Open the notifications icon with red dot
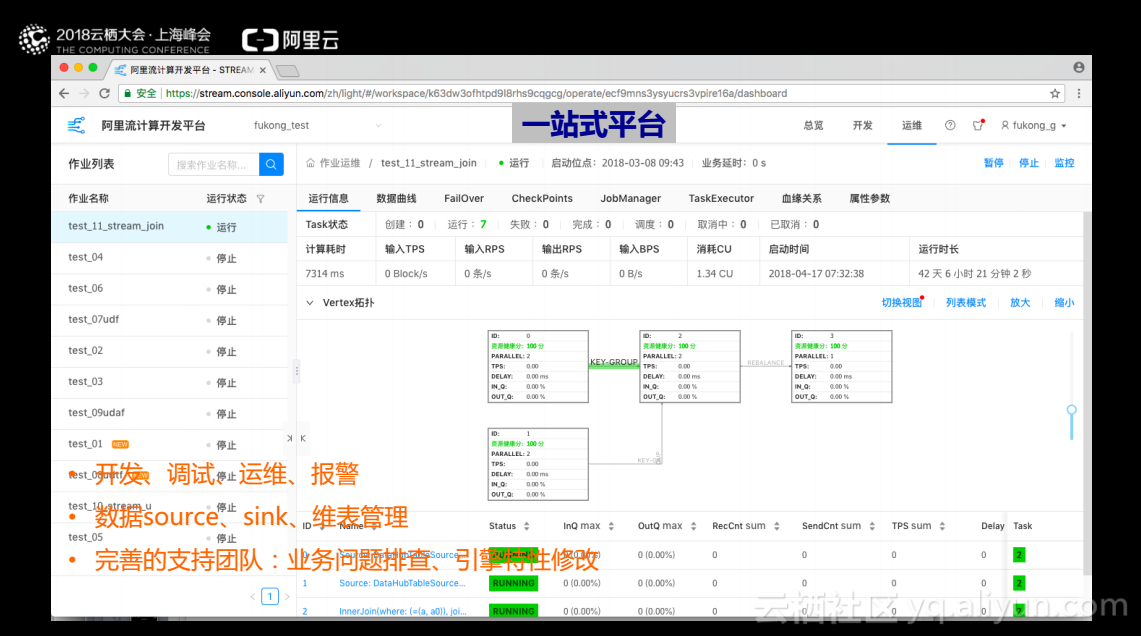This screenshot has width=1141, height=636. coord(978,125)
